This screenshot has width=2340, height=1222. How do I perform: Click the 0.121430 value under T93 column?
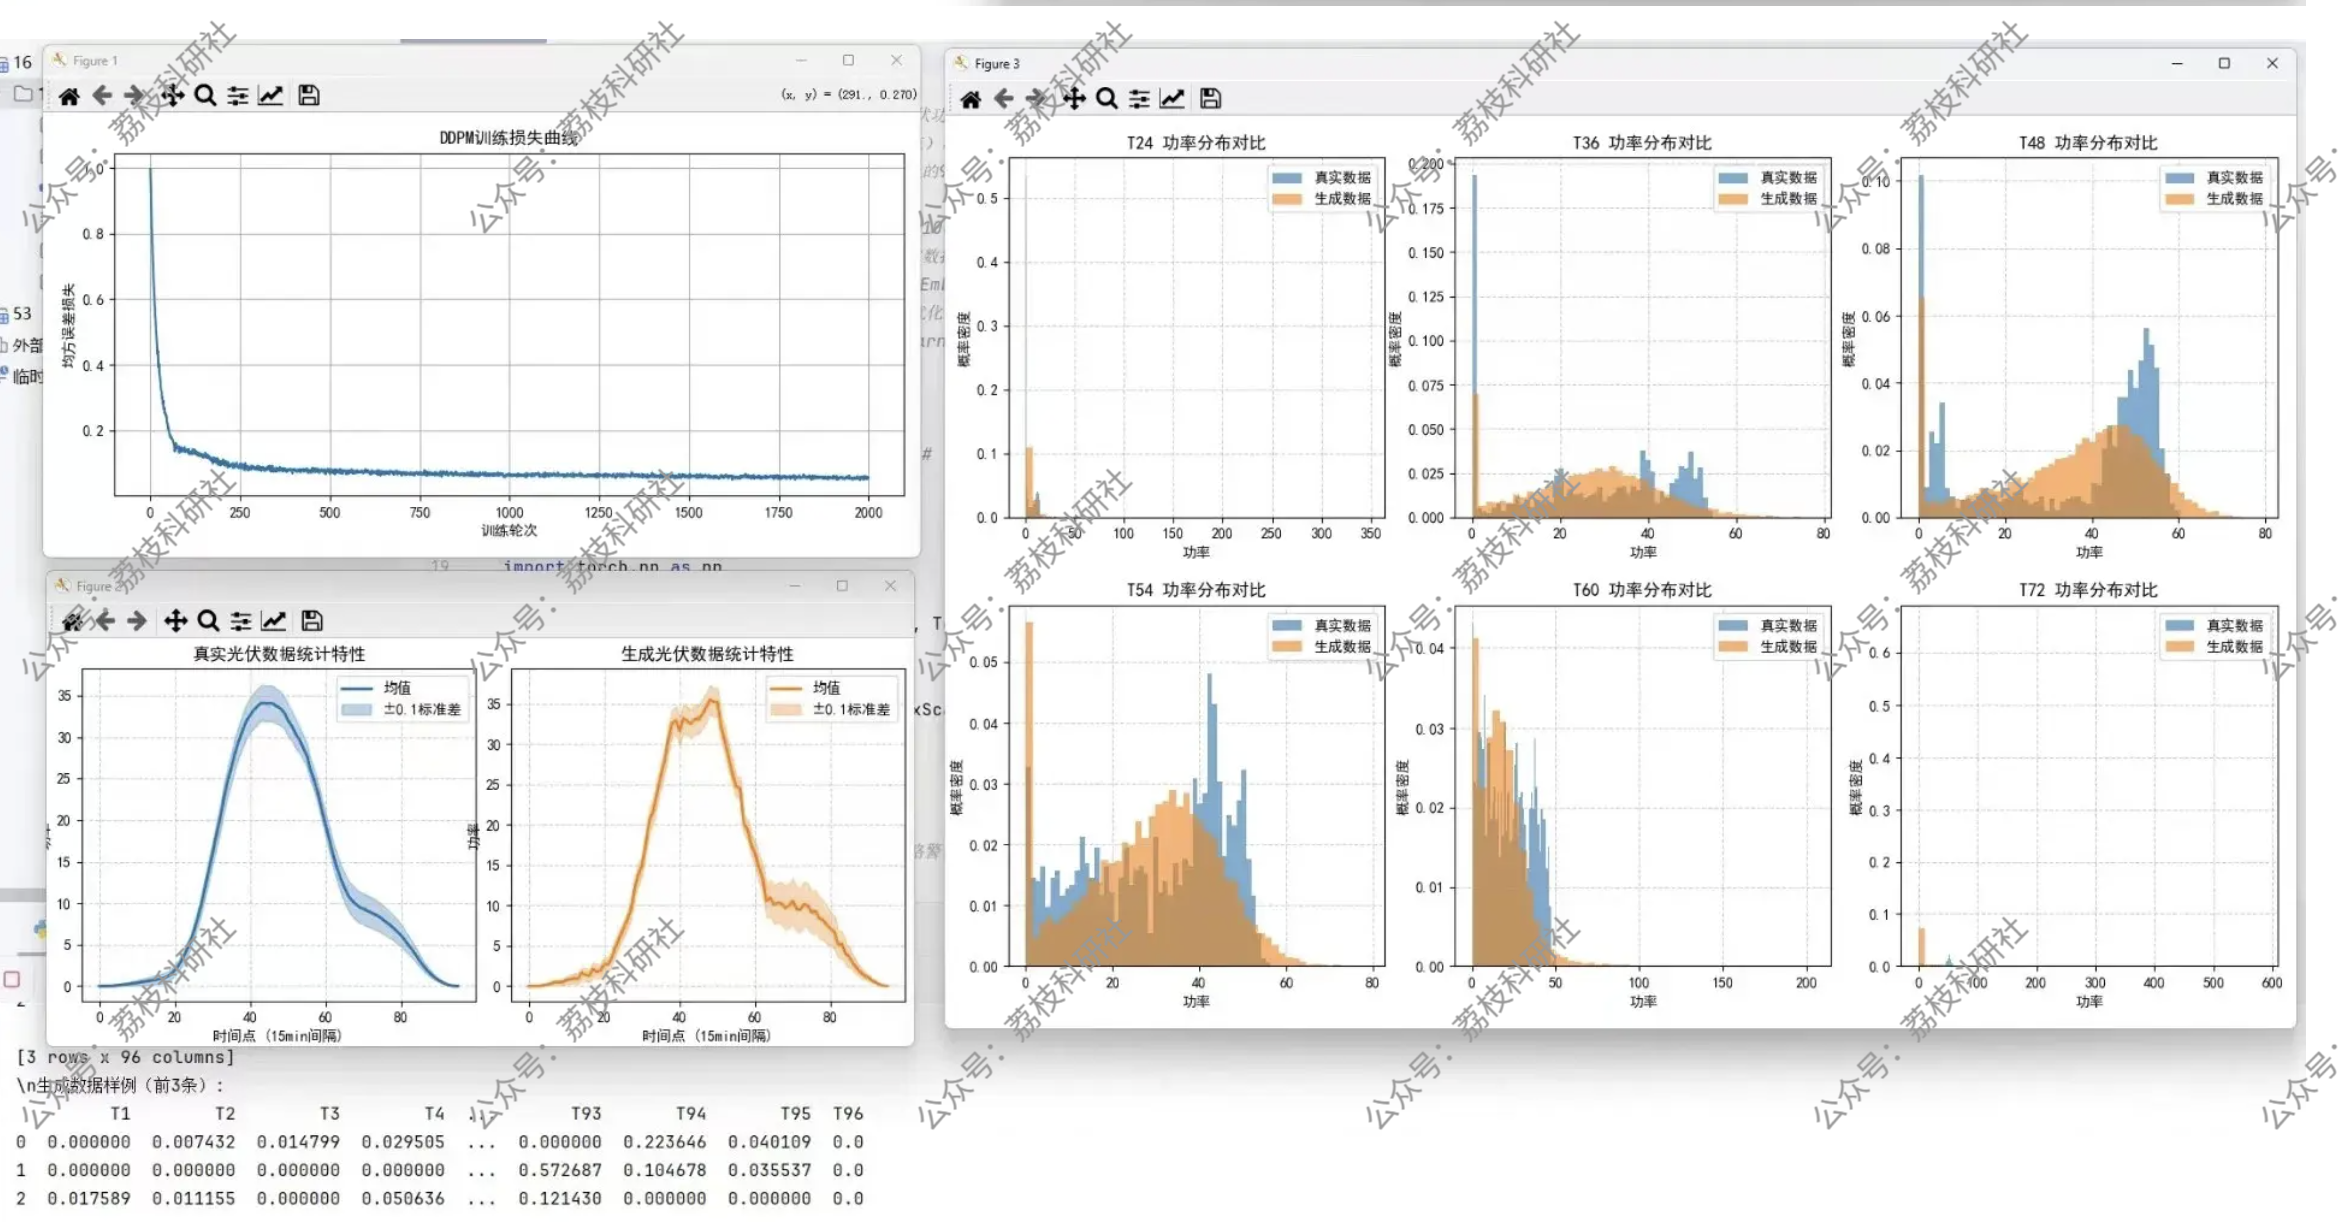(x=560, y=1198)
